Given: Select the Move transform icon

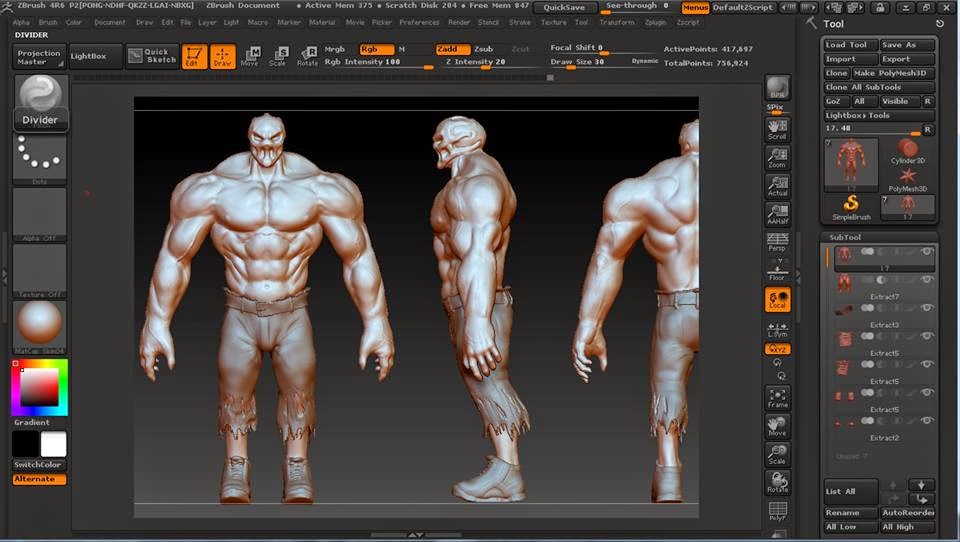Looking at the screenshot, I should [x=250, y=56].
